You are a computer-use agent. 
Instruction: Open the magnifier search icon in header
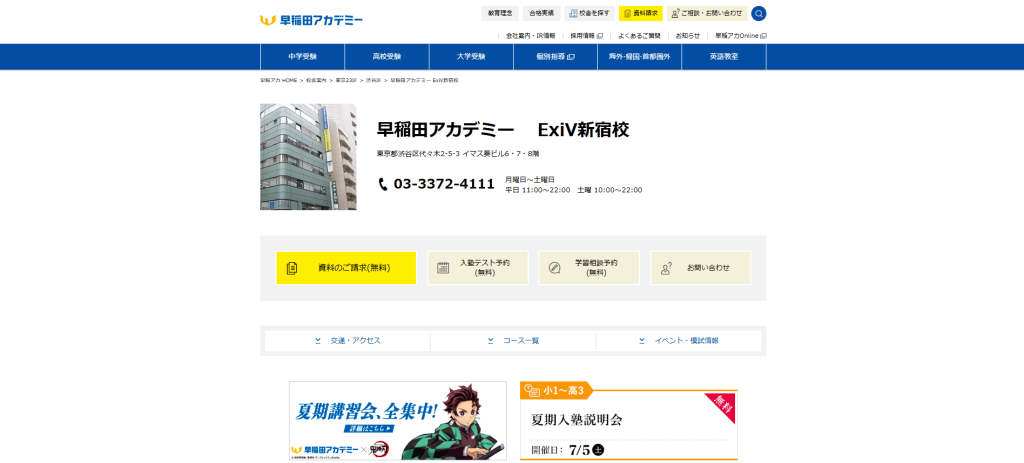759,13
